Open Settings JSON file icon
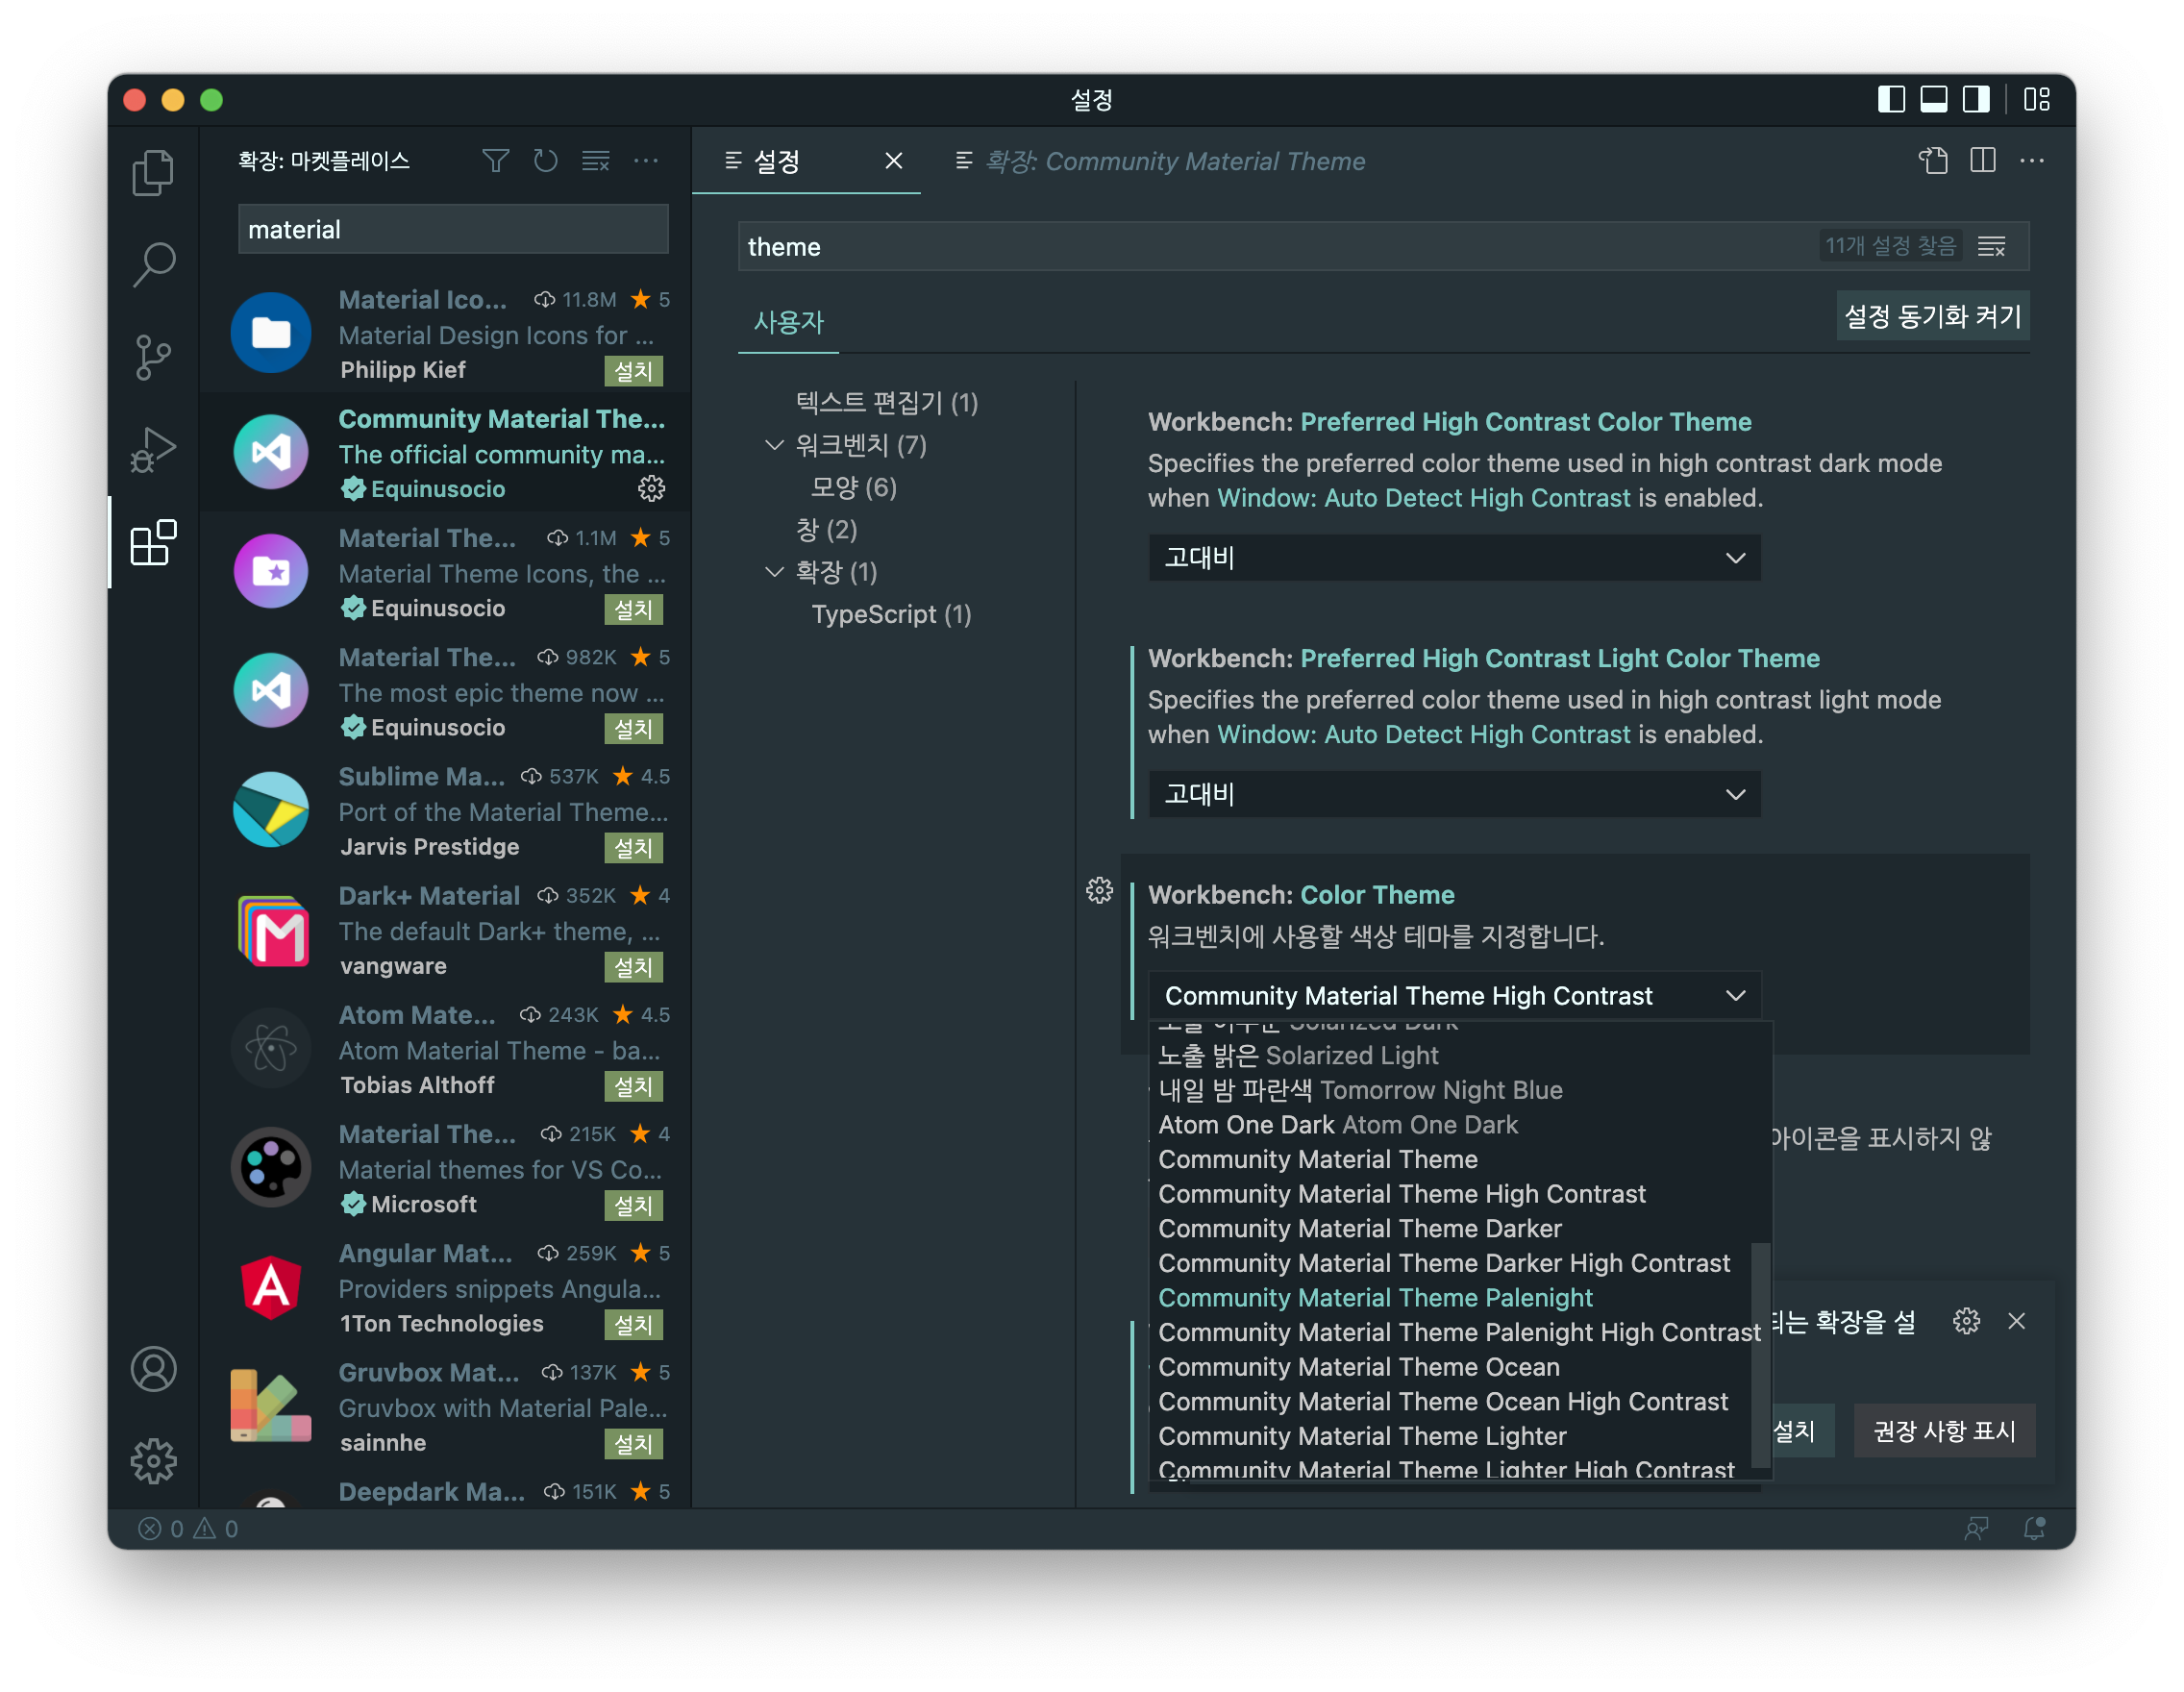 coord(1933,161)
